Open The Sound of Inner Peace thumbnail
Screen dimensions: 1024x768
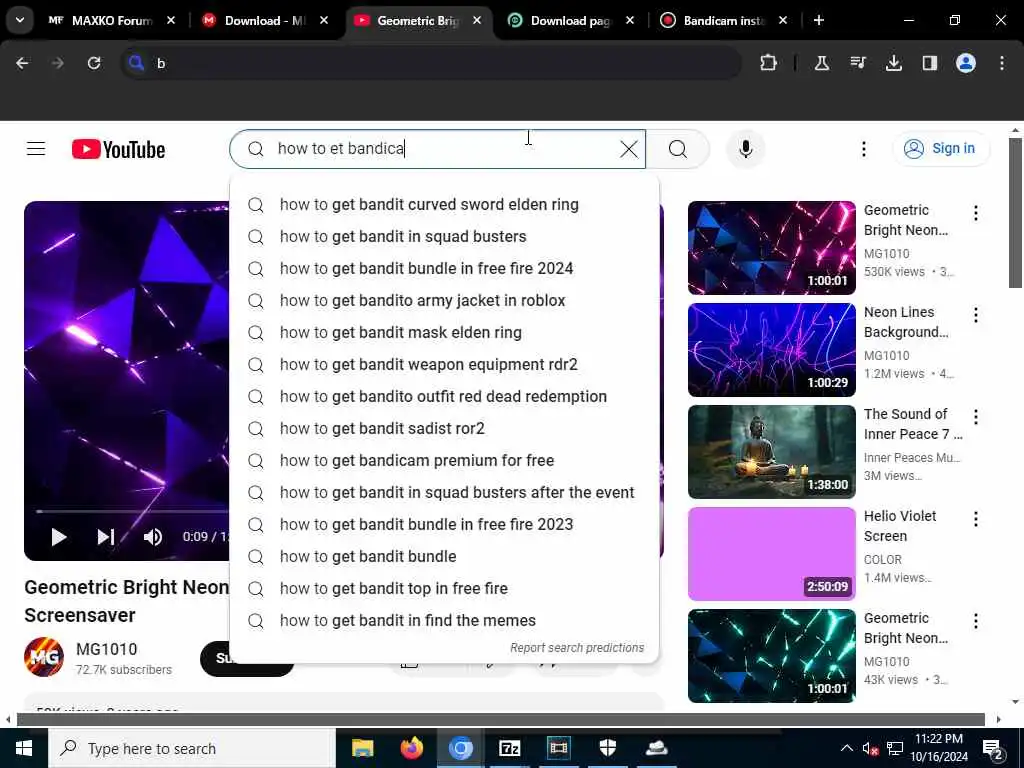point(771,452)
